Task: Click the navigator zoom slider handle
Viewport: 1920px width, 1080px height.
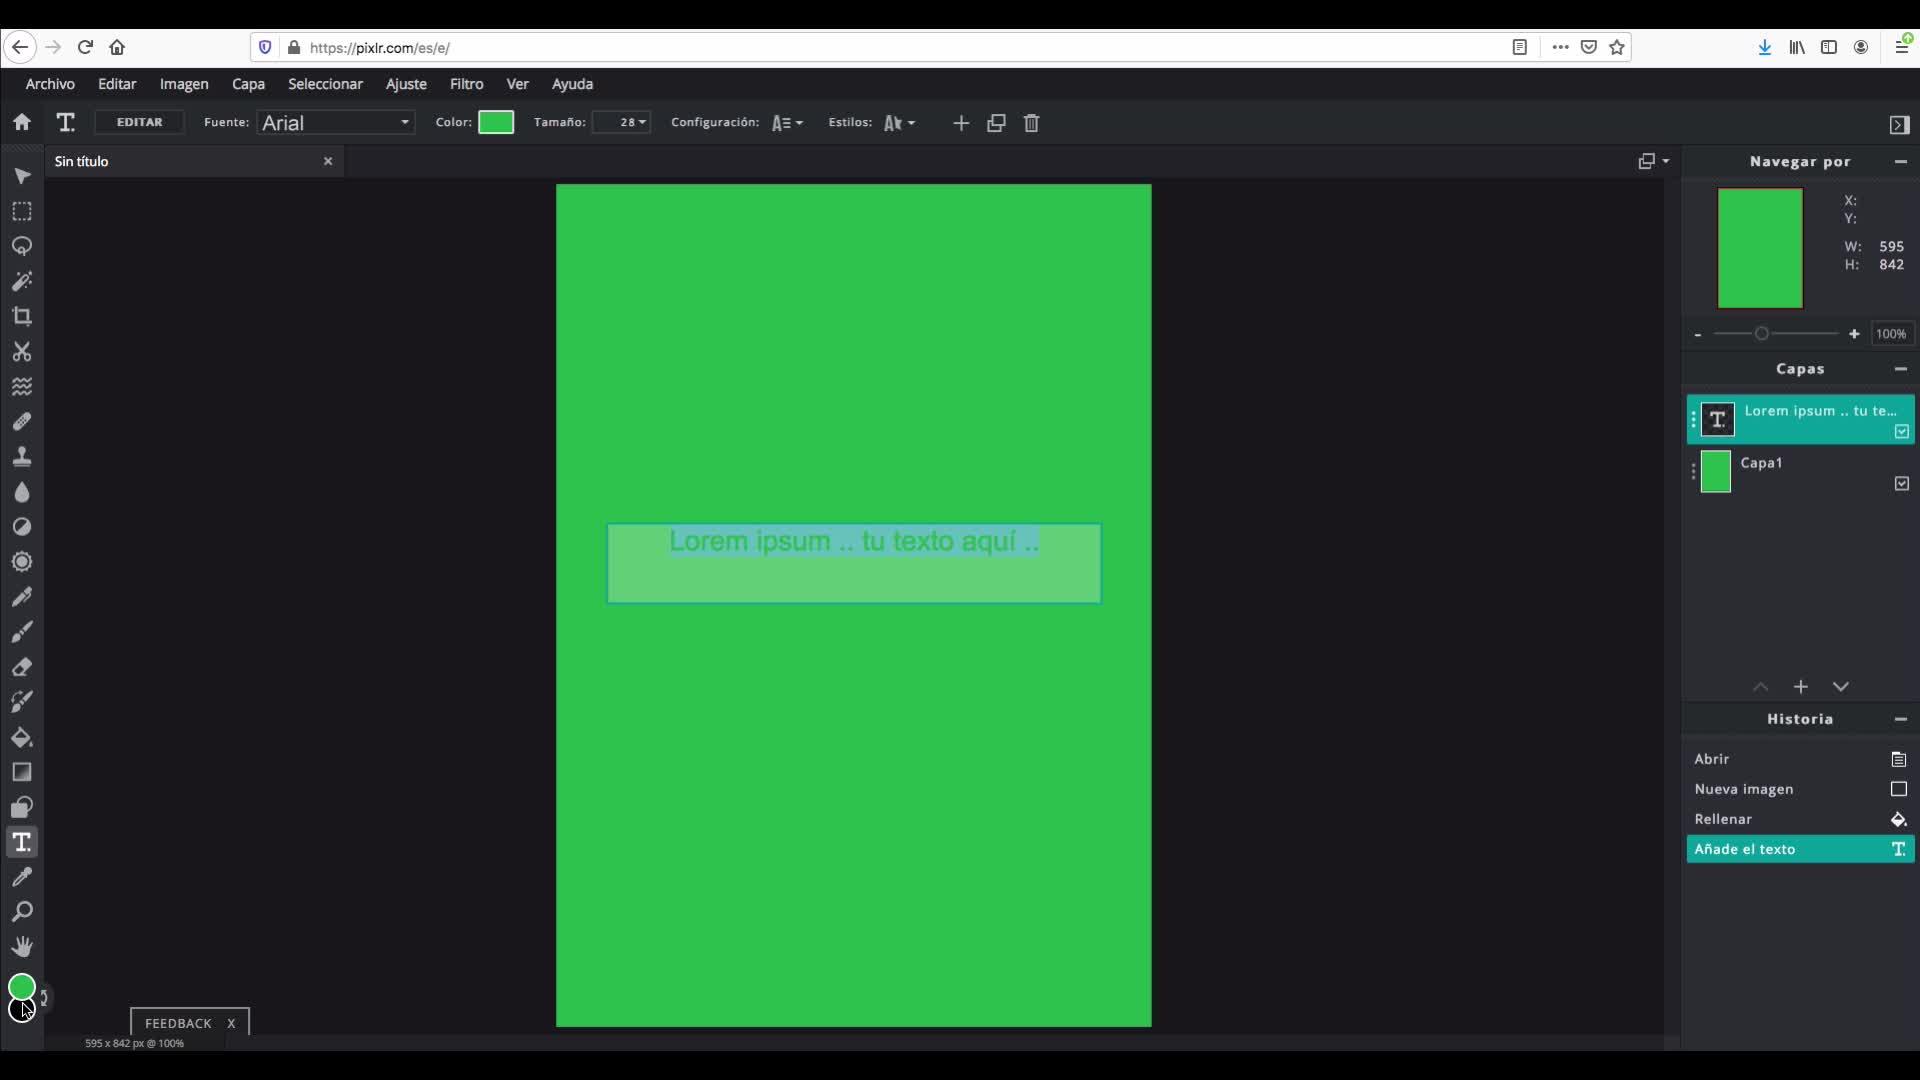Action: click(1762, 334)
